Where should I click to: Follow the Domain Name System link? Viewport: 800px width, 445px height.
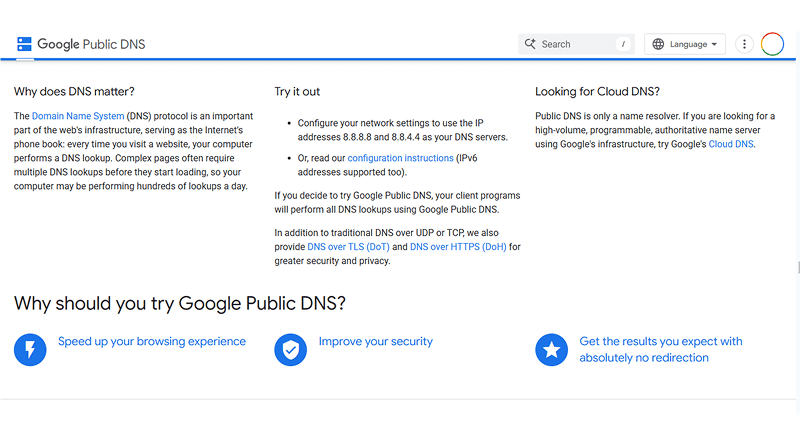tap(78, 116)
